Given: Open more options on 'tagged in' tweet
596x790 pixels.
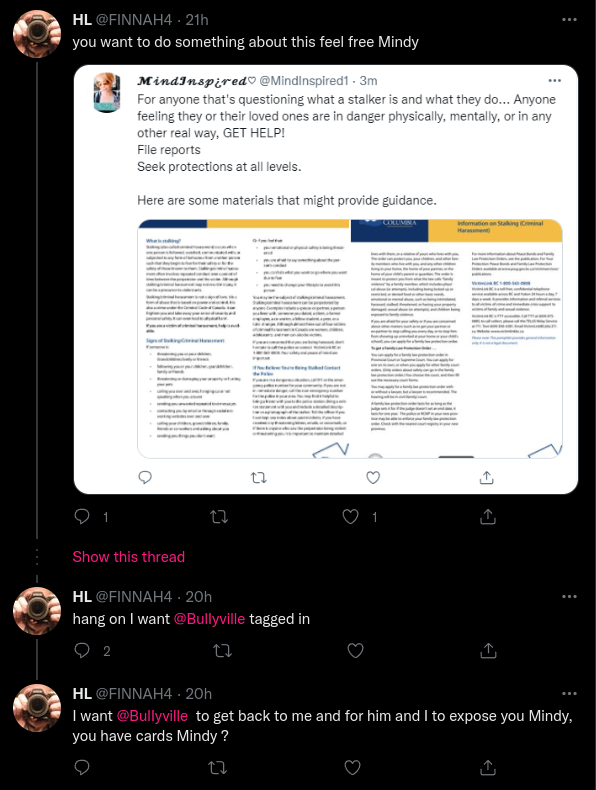Looking at the screenshot, I should click(569, 597).
